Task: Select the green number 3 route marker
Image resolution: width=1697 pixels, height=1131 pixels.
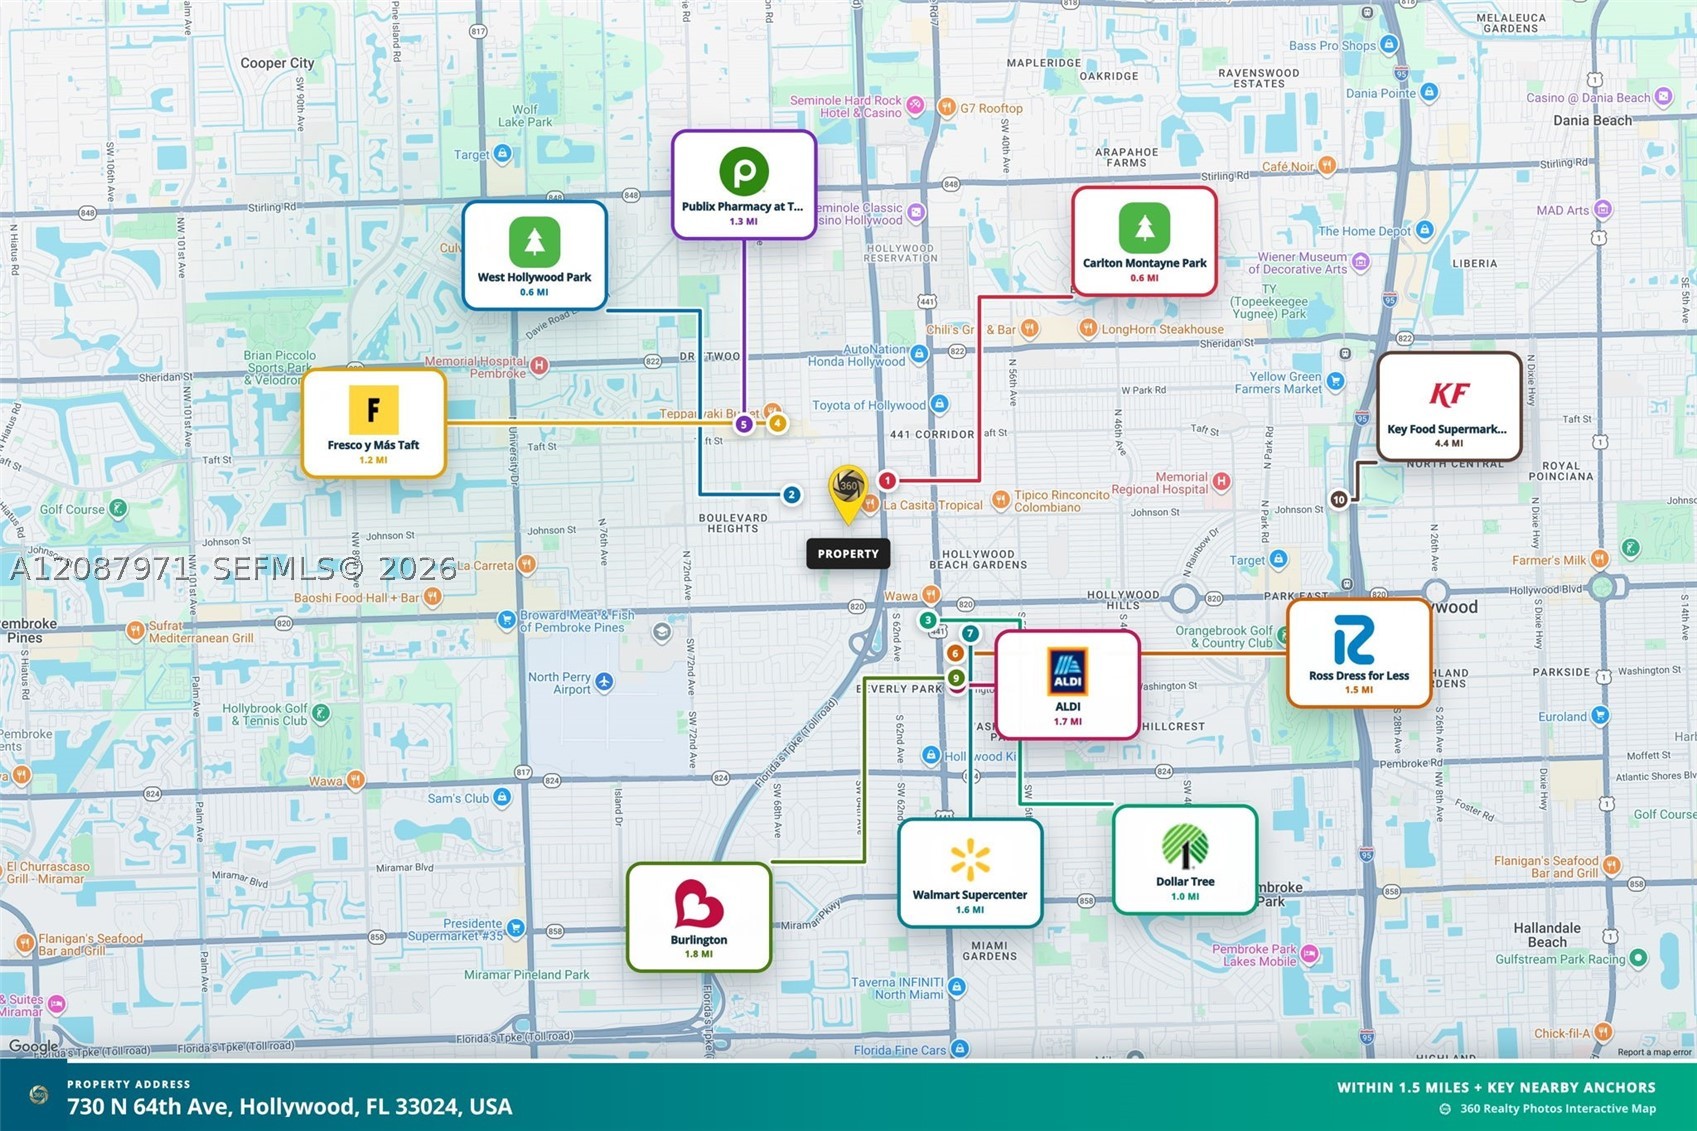Action: (x=928, y=621)
